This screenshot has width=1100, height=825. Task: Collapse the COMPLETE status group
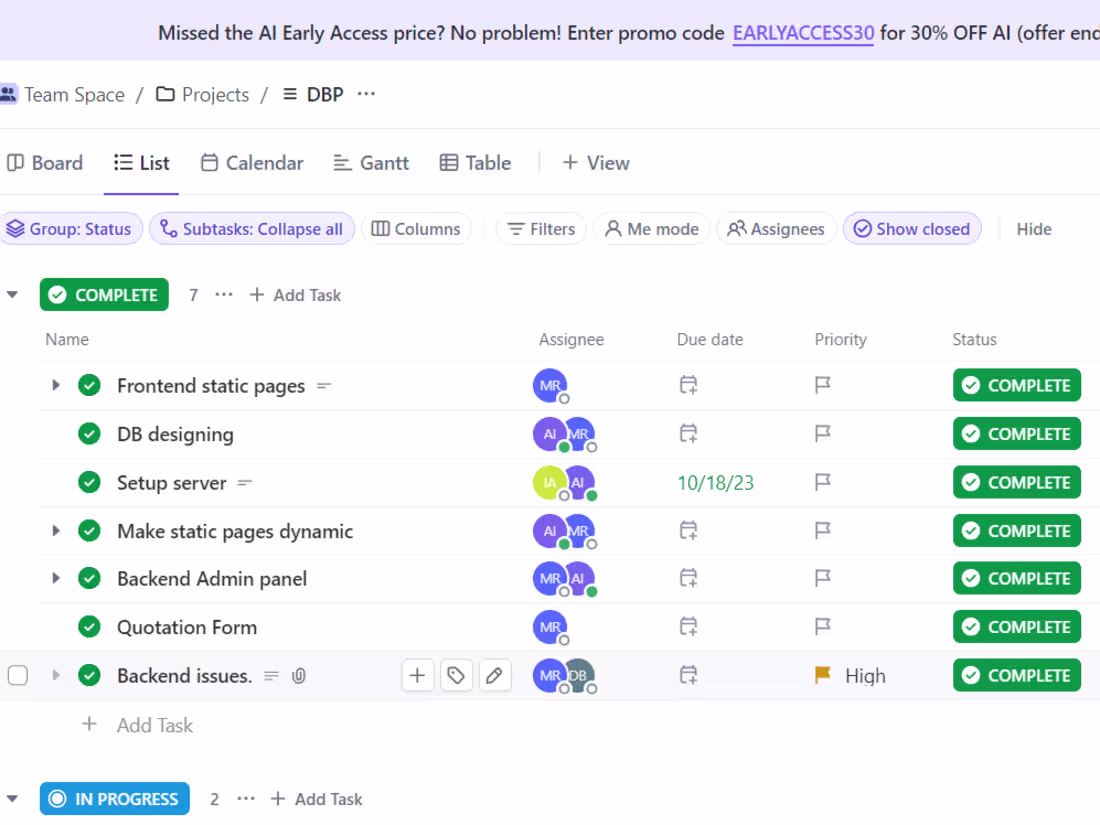tap(12, 295)
